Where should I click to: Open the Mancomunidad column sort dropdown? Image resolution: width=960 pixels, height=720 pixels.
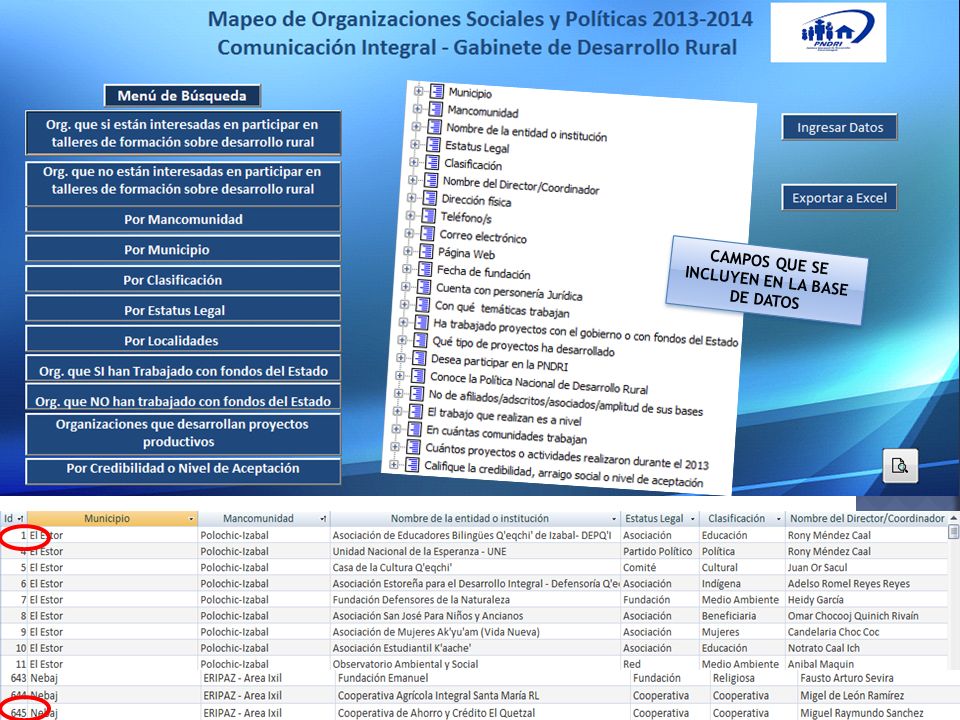(x=323, y=519)
